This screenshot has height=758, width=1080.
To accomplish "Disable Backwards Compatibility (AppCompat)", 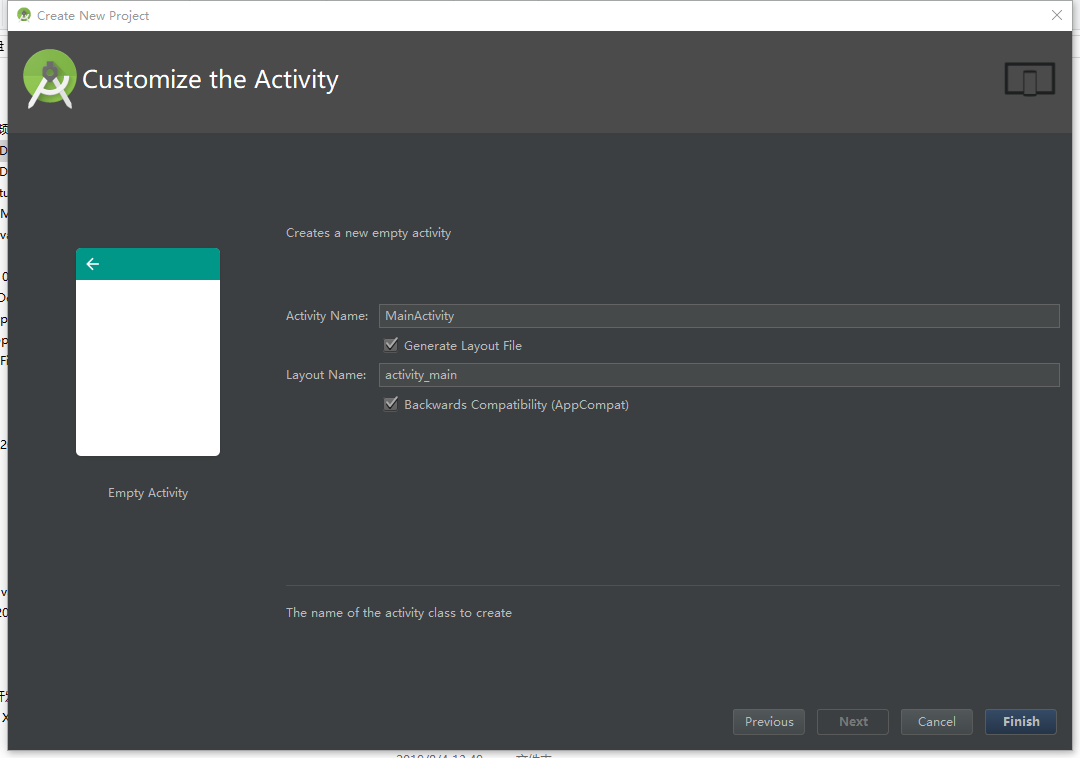I will (391, 404).
